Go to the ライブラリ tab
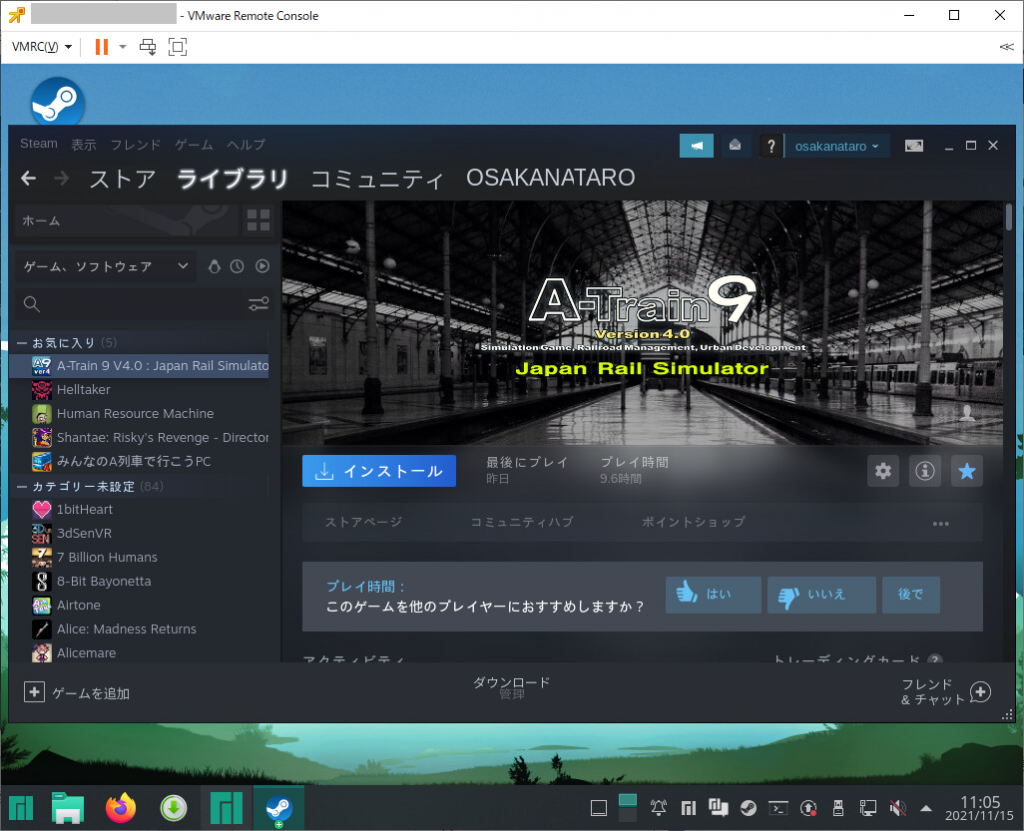 pyautogui.click(x=232, y=178)
